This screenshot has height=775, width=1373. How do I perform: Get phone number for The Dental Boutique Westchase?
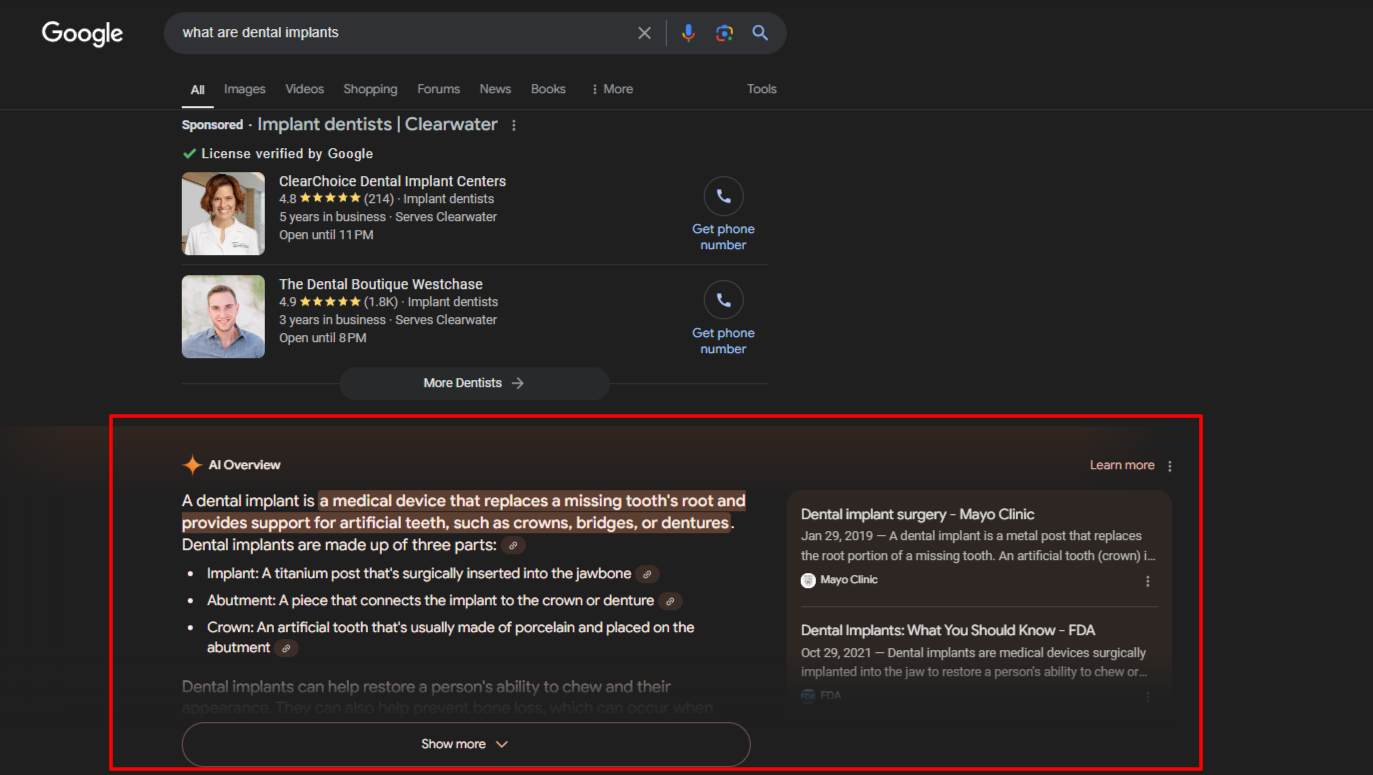(724, 341)
